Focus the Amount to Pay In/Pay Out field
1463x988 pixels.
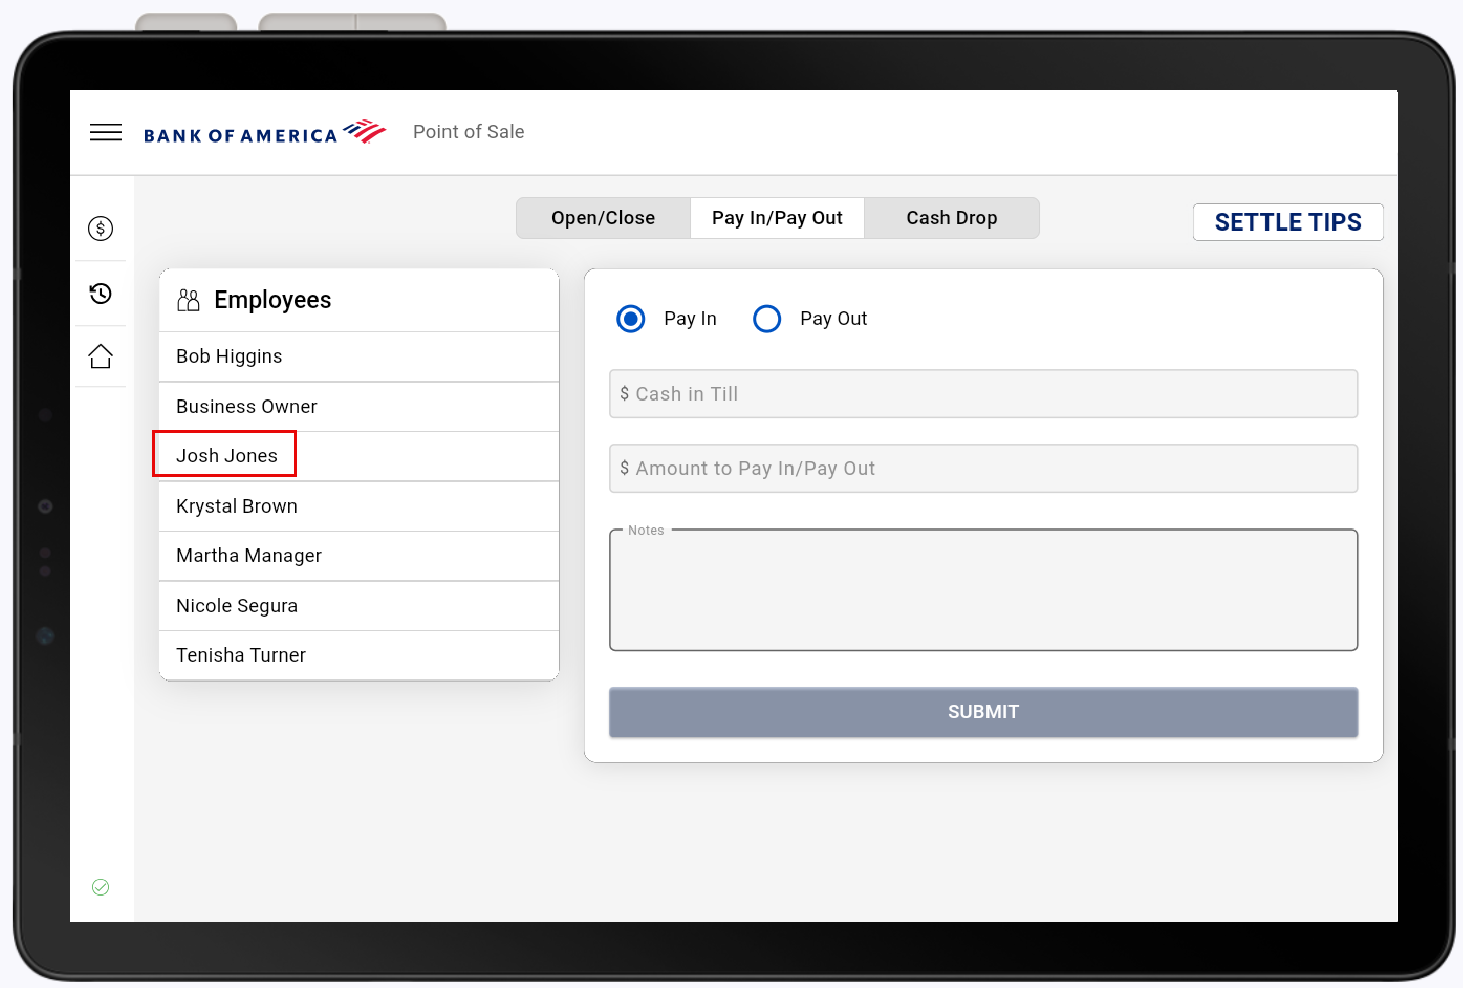coord(983,468)
